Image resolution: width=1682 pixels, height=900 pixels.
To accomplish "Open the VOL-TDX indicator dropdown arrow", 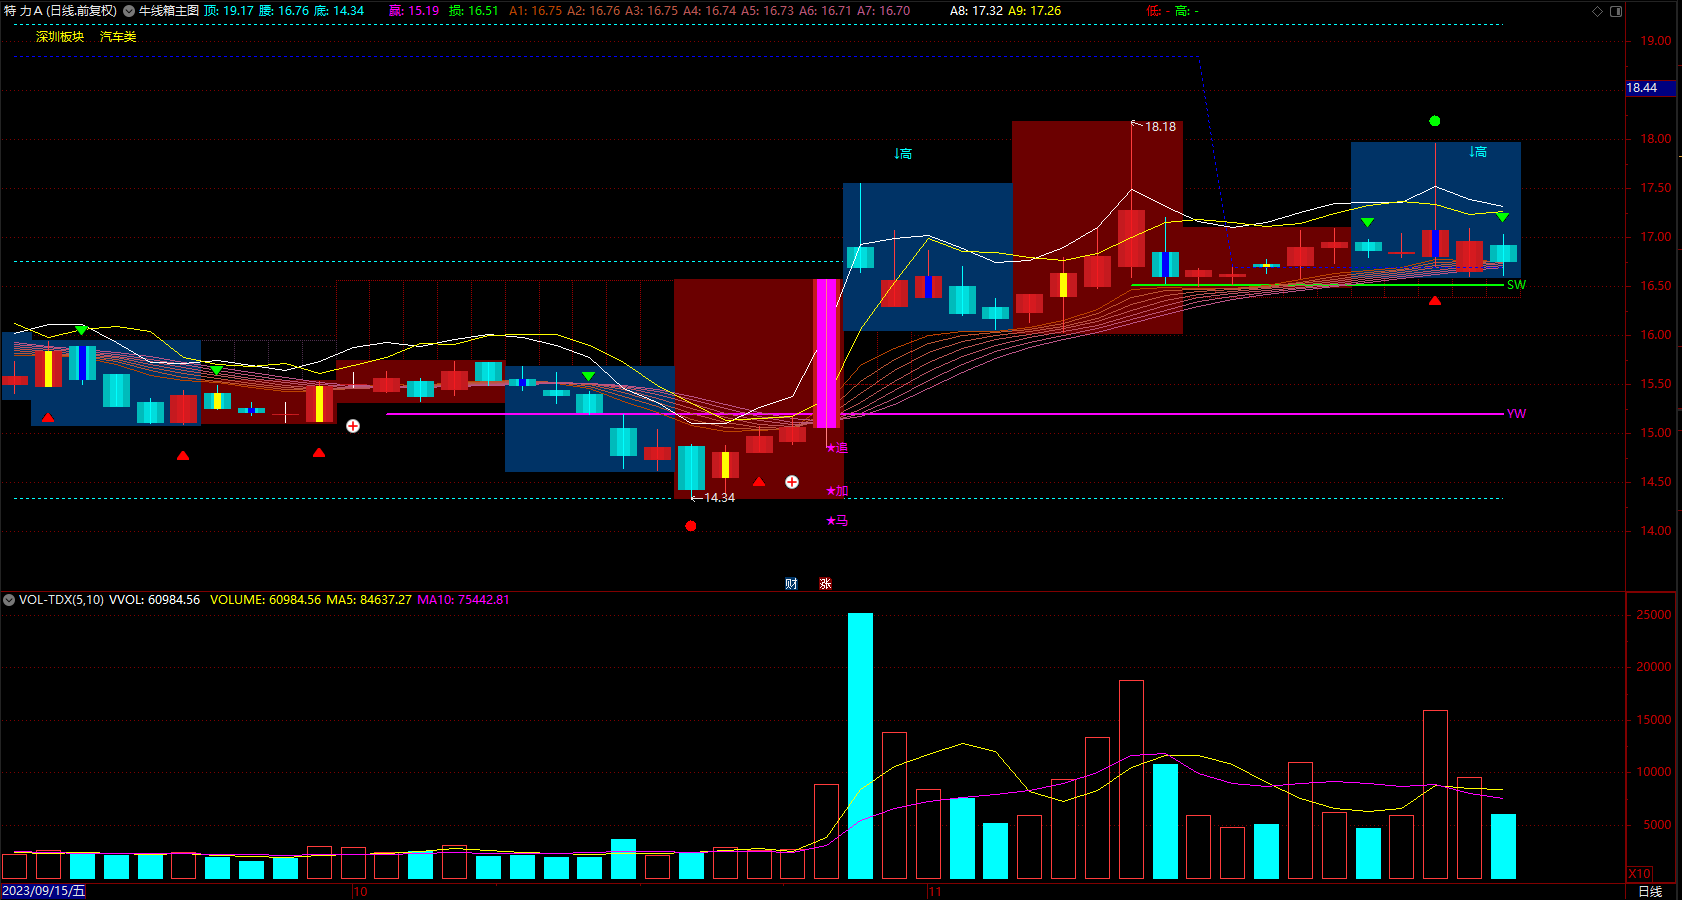I will 9,600.
